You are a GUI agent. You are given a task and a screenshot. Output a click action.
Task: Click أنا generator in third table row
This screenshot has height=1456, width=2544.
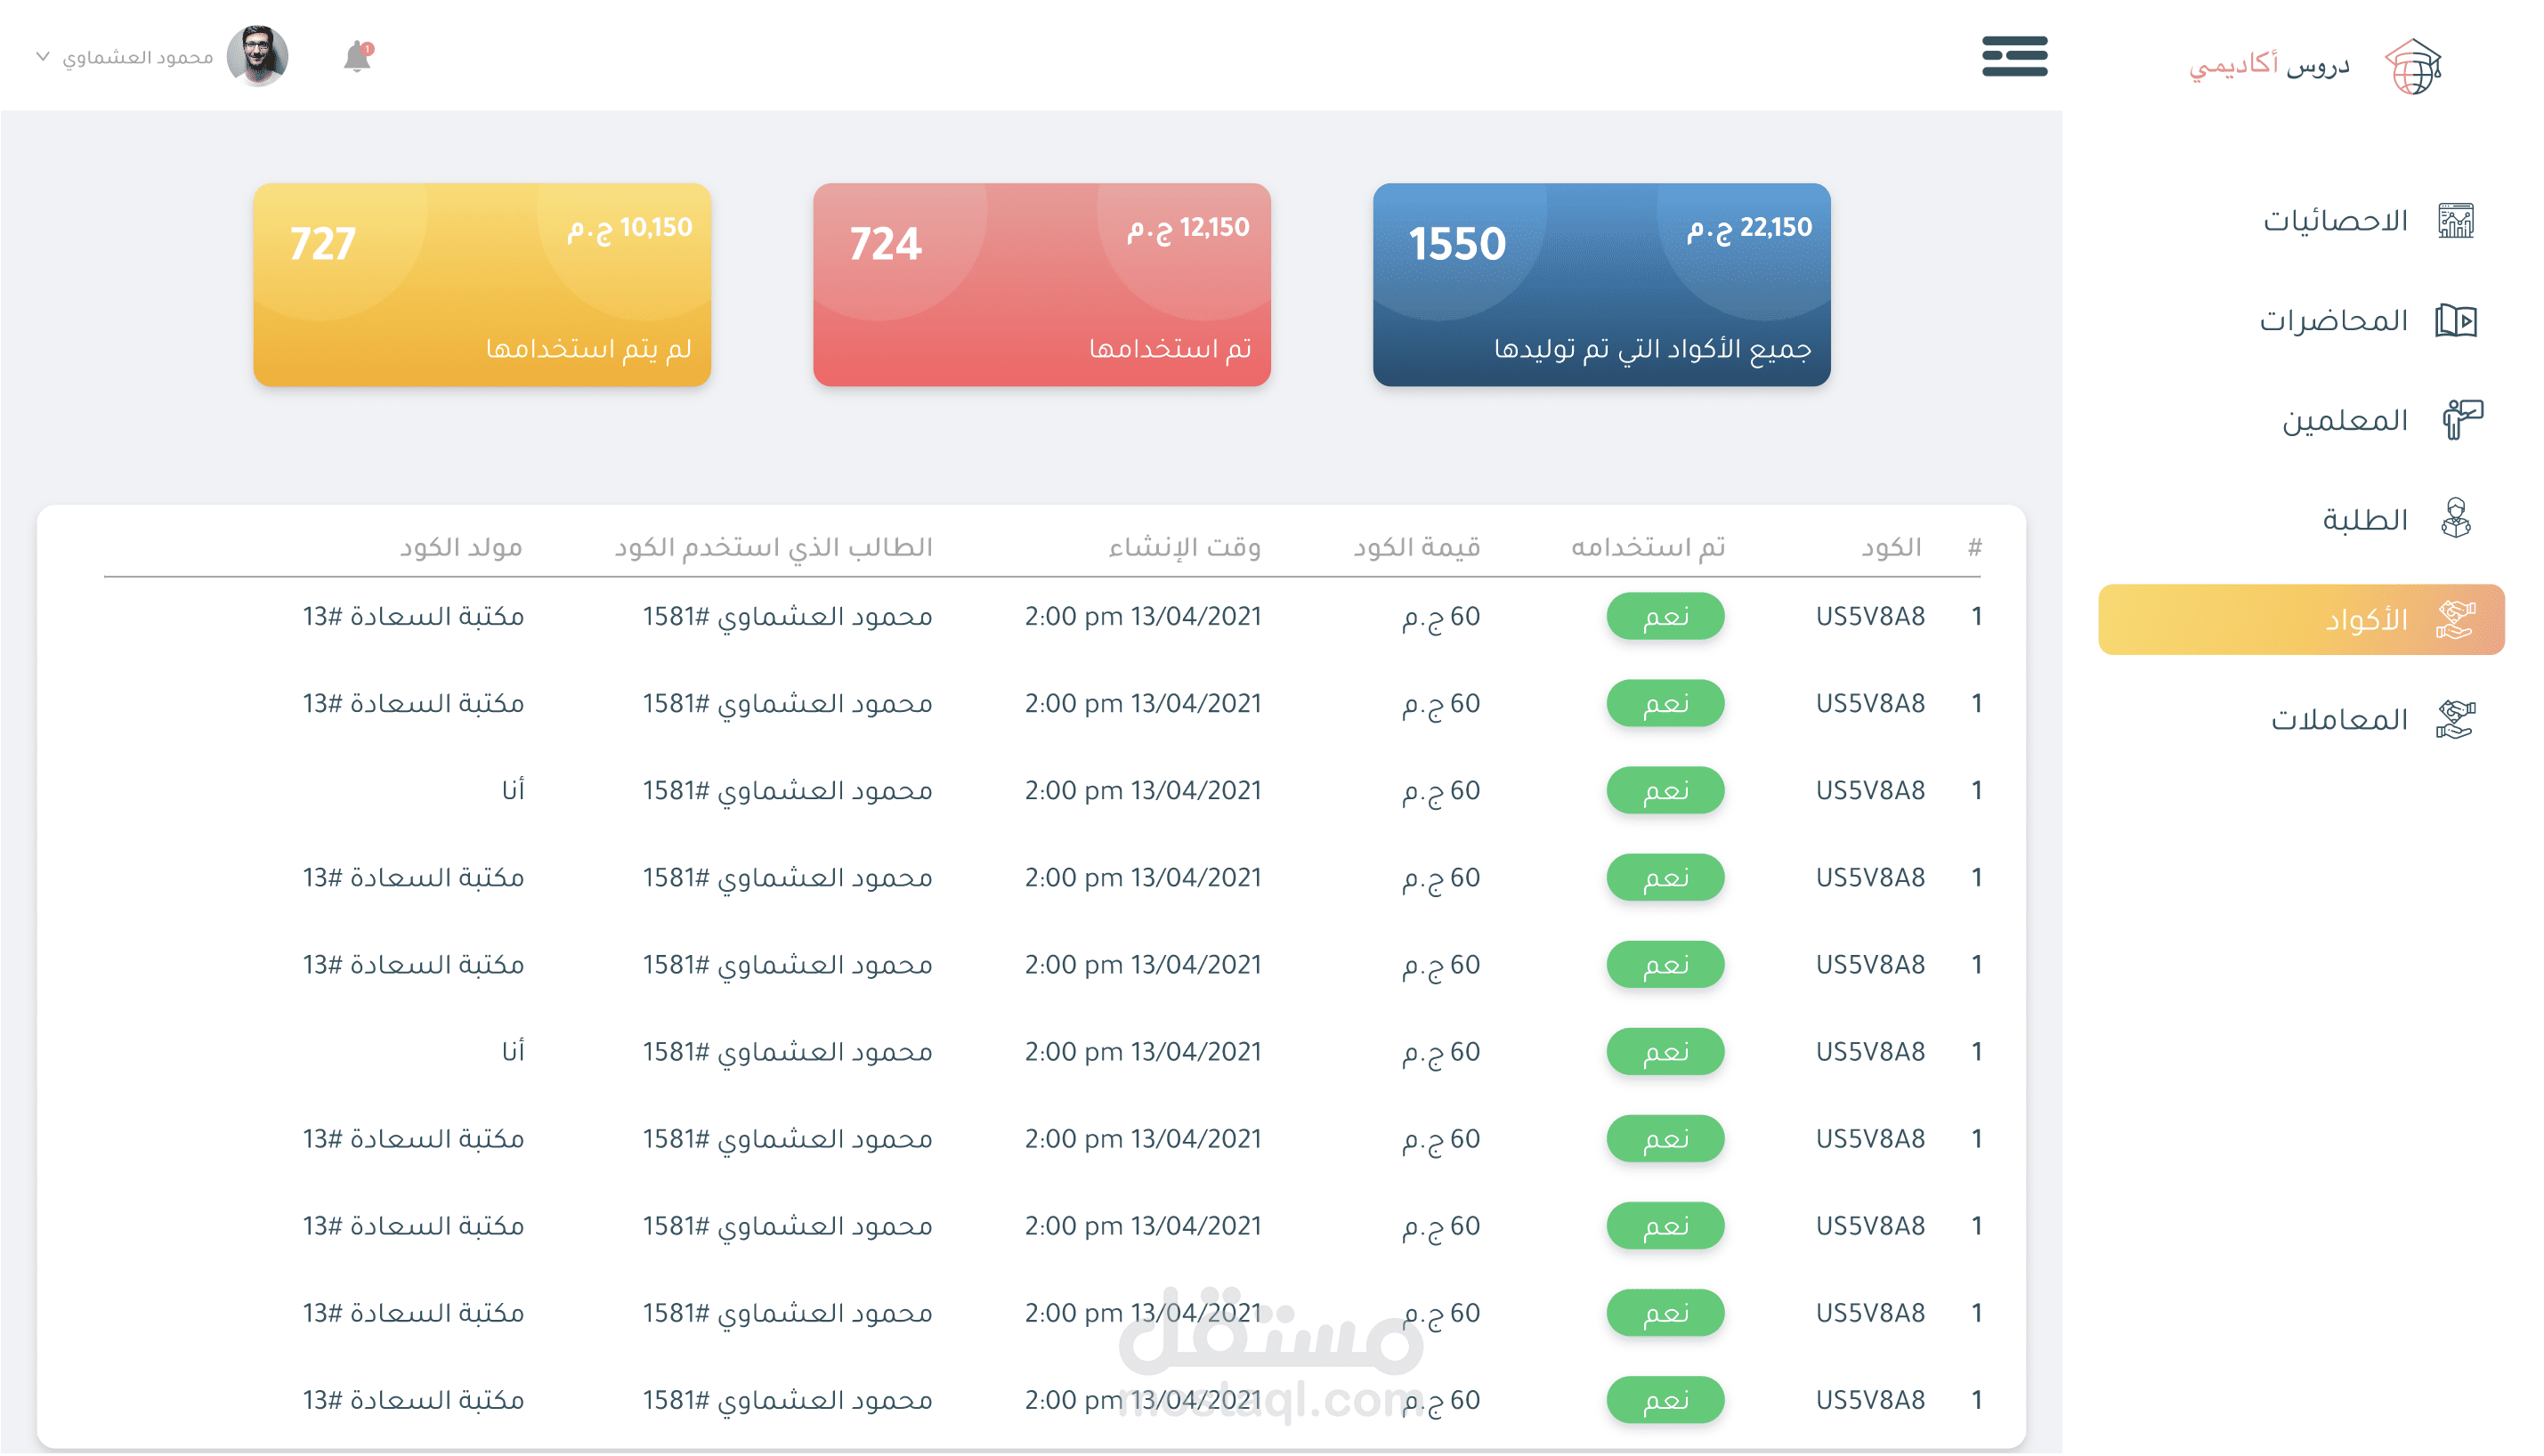[513, 790]
